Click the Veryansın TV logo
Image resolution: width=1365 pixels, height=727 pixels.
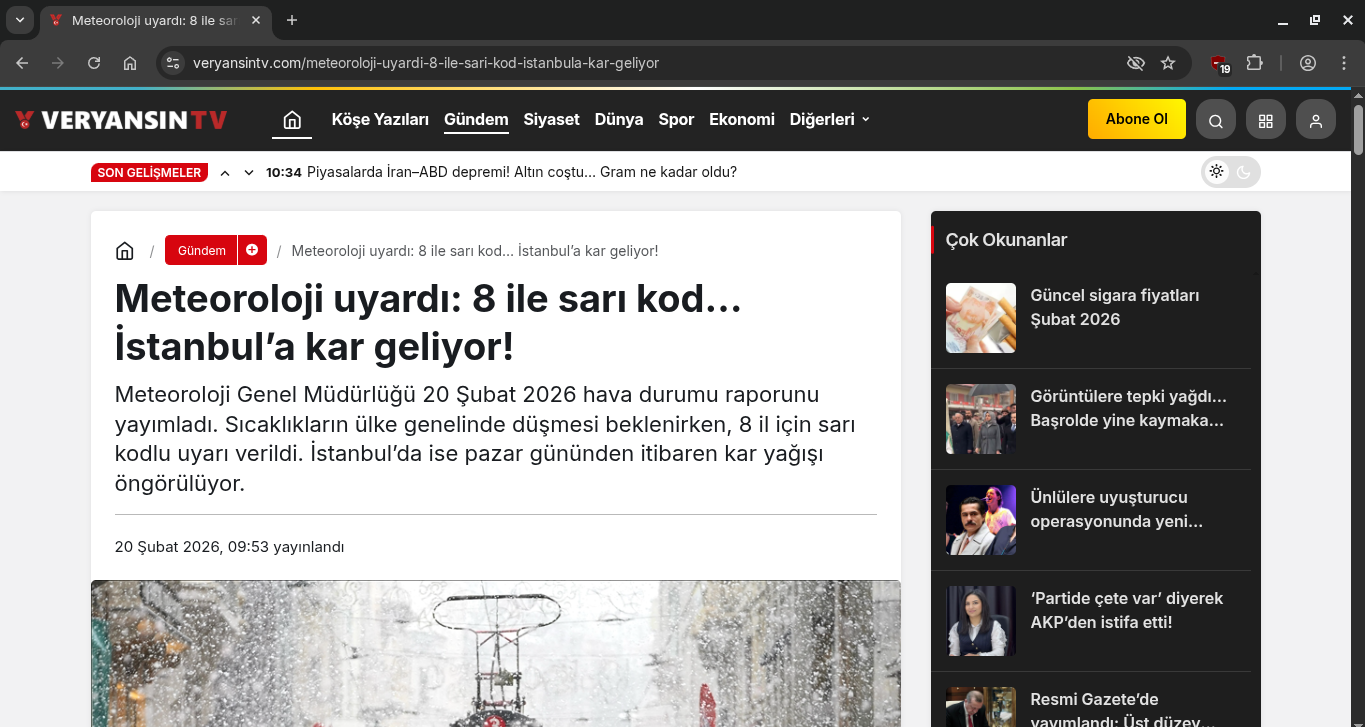(x=120, y=119)
